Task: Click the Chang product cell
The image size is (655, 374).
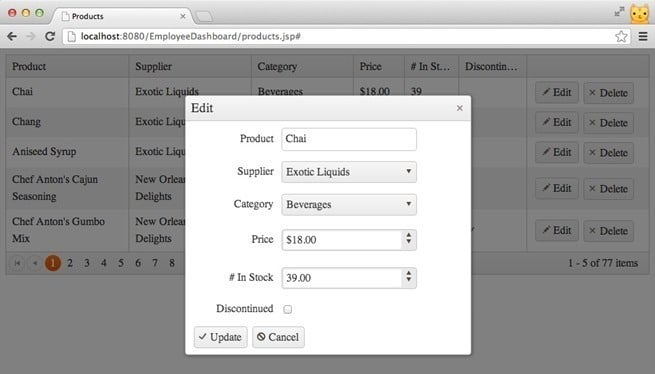Action: click(67, 122)
